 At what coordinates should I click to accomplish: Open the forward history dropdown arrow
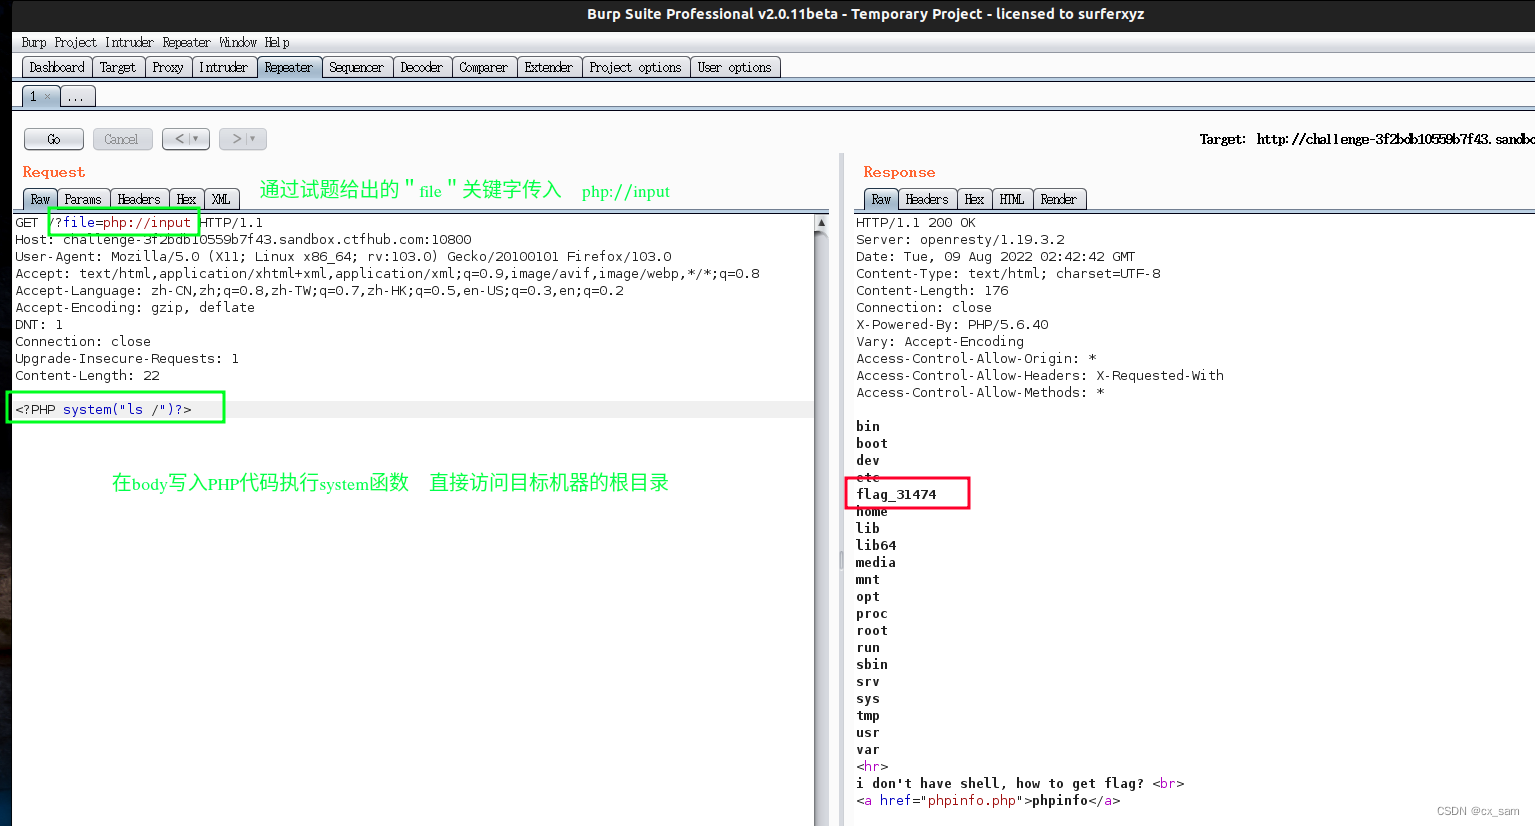point(254,139)
